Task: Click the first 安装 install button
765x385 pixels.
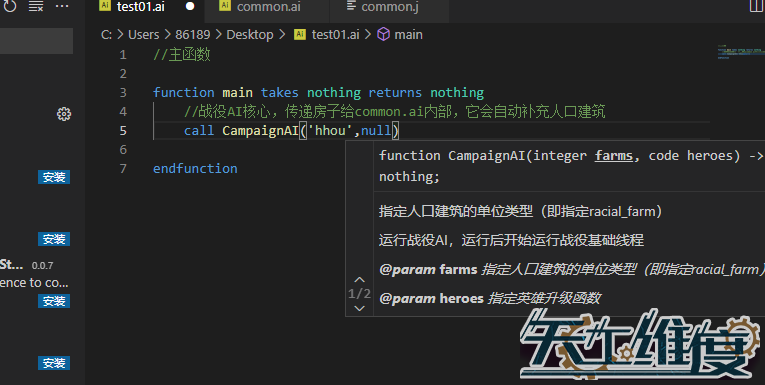Action: [x=54, y=177]
